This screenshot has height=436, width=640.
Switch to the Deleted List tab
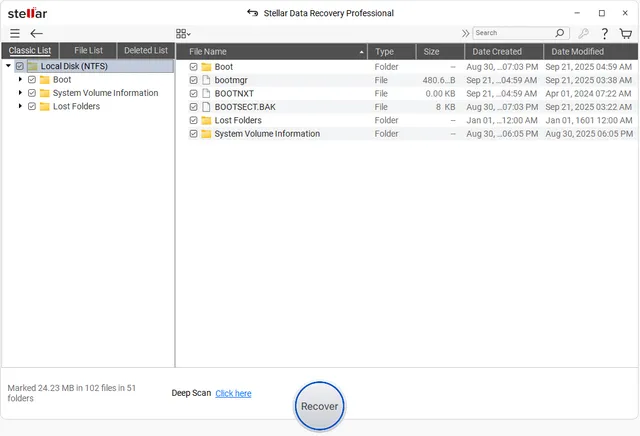click(x=145, y=50)
